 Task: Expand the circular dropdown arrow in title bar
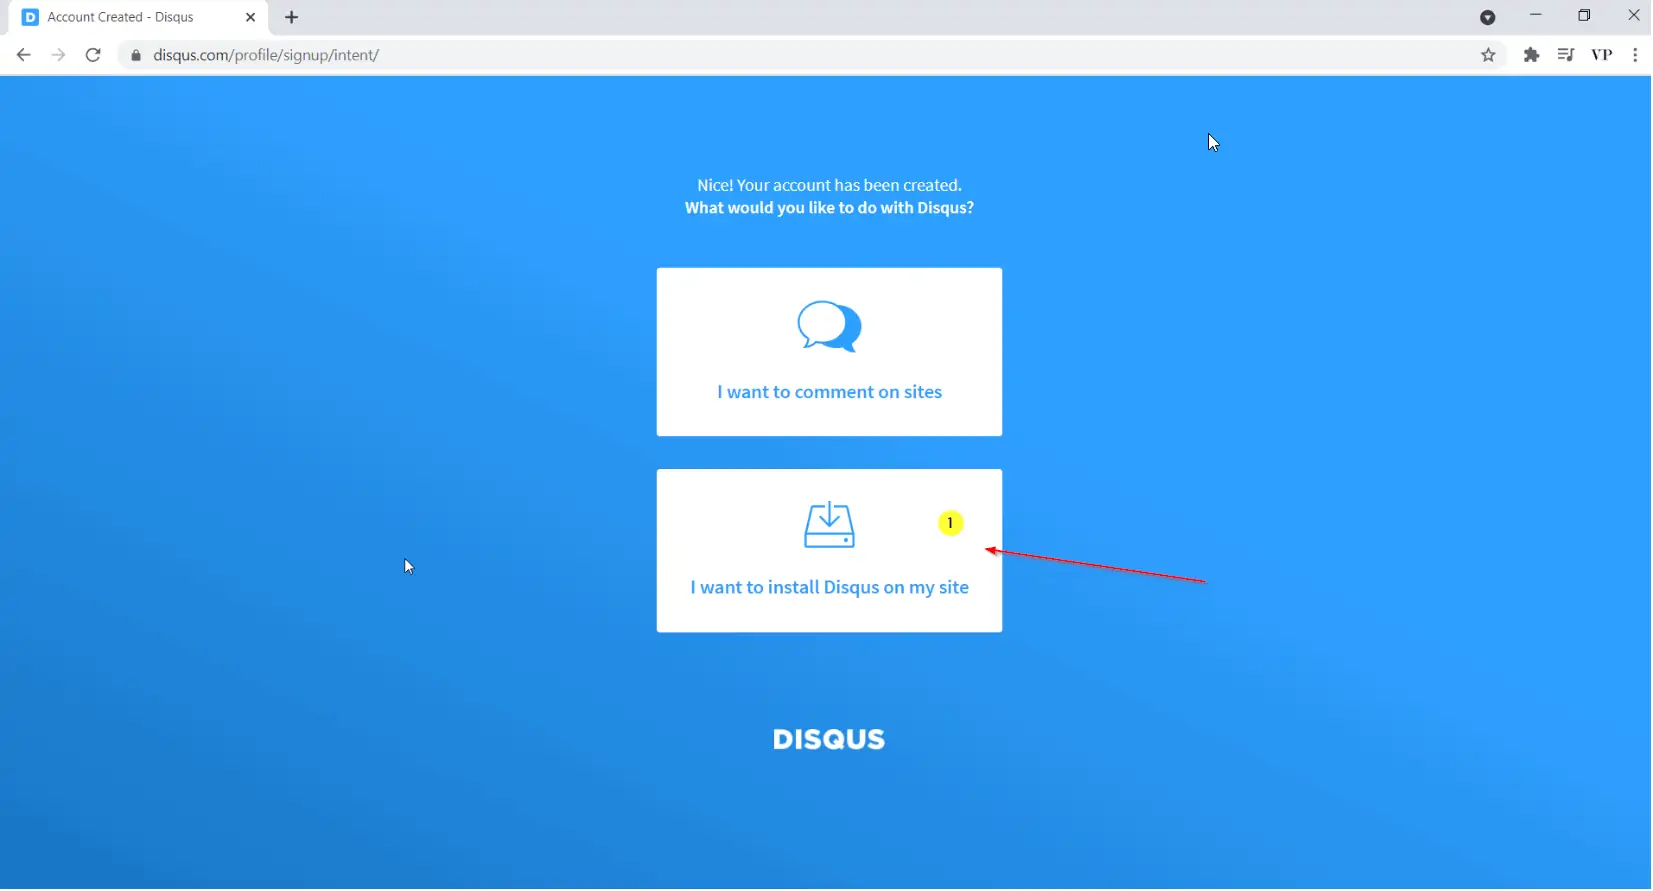[x=1487, y=17]
